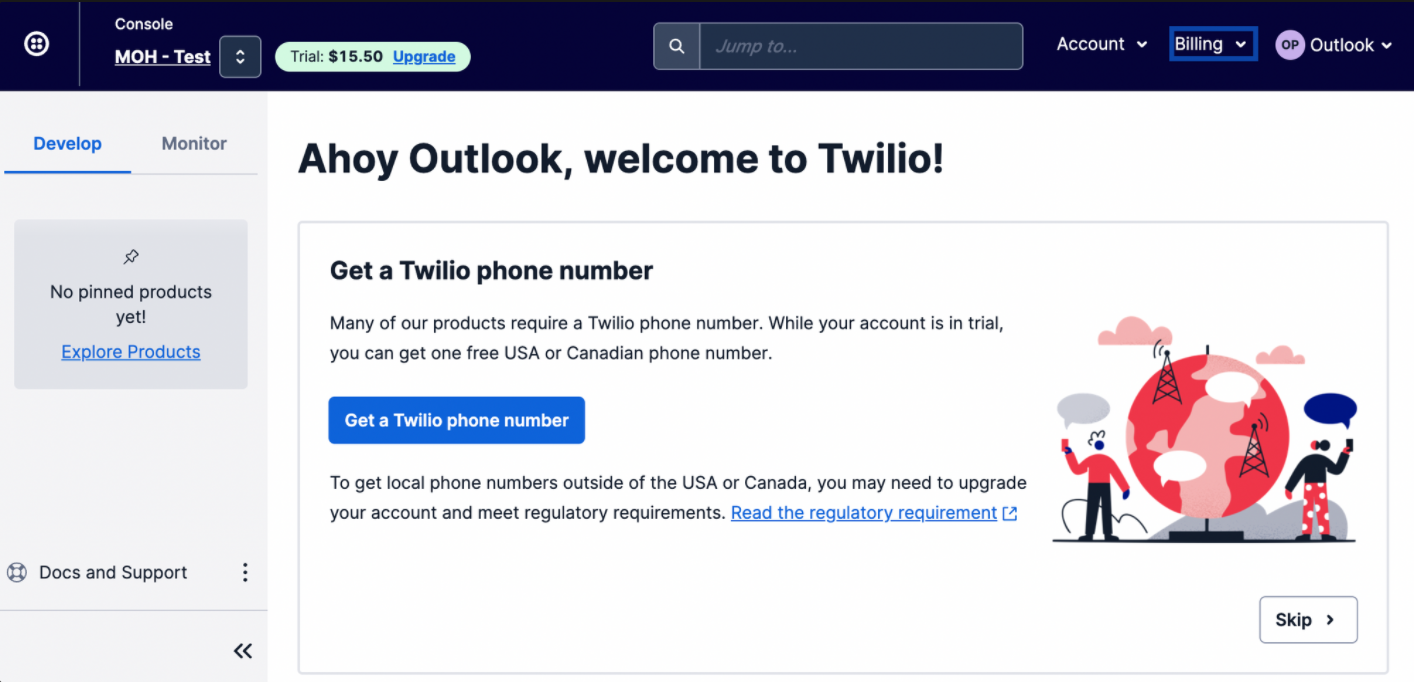
Task: Click the Upgrade link in trial badge
Action: [424, 56]
